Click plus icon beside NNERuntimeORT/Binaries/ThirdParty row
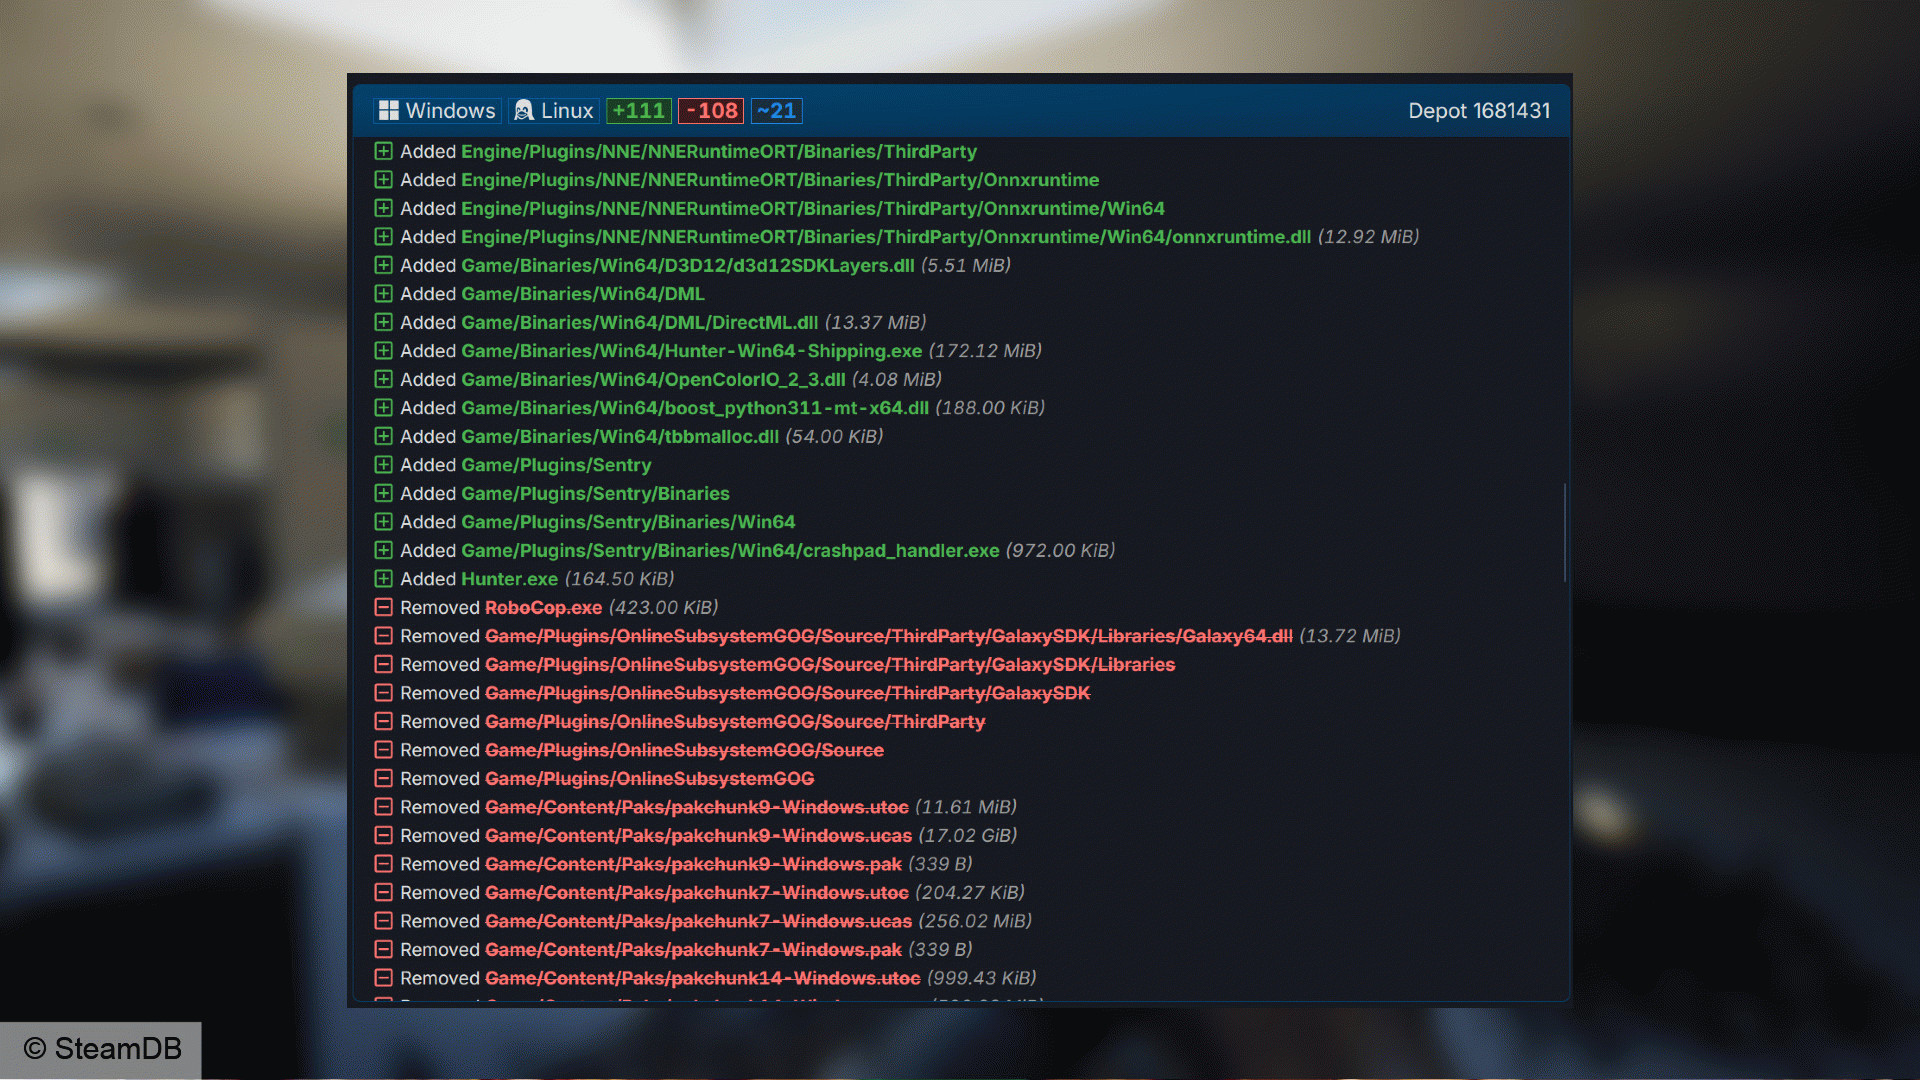 [x=383, y=151]
